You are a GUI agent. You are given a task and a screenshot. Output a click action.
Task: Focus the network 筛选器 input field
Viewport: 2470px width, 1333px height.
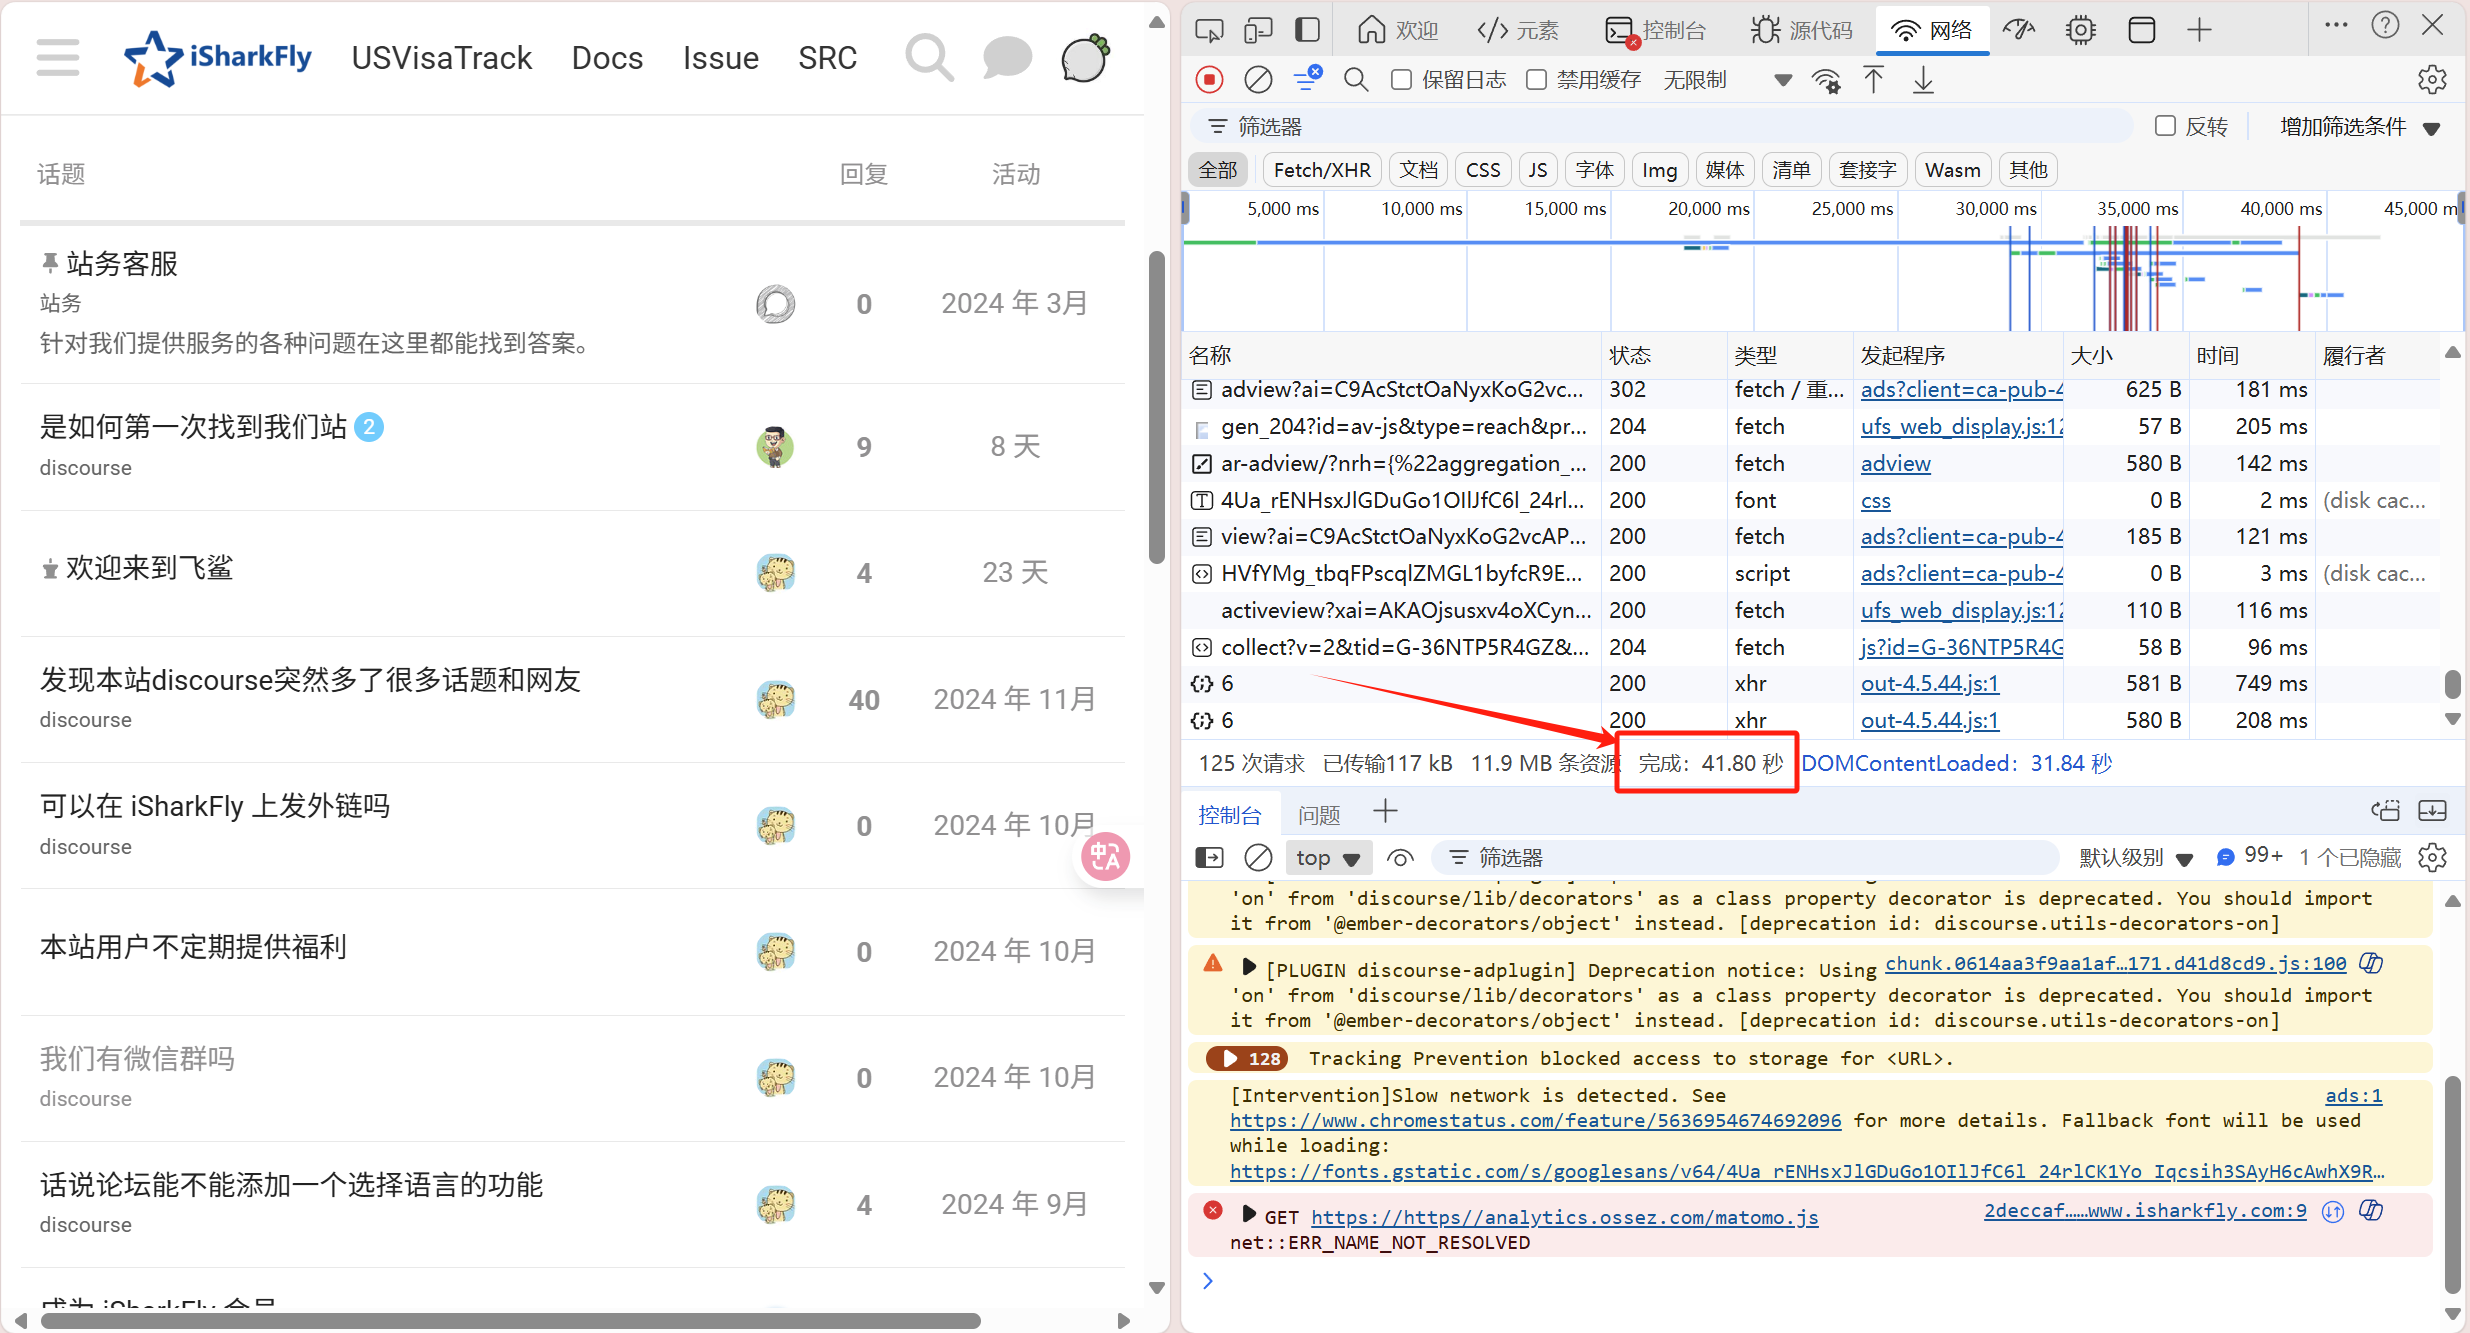tap(1660, 126)
